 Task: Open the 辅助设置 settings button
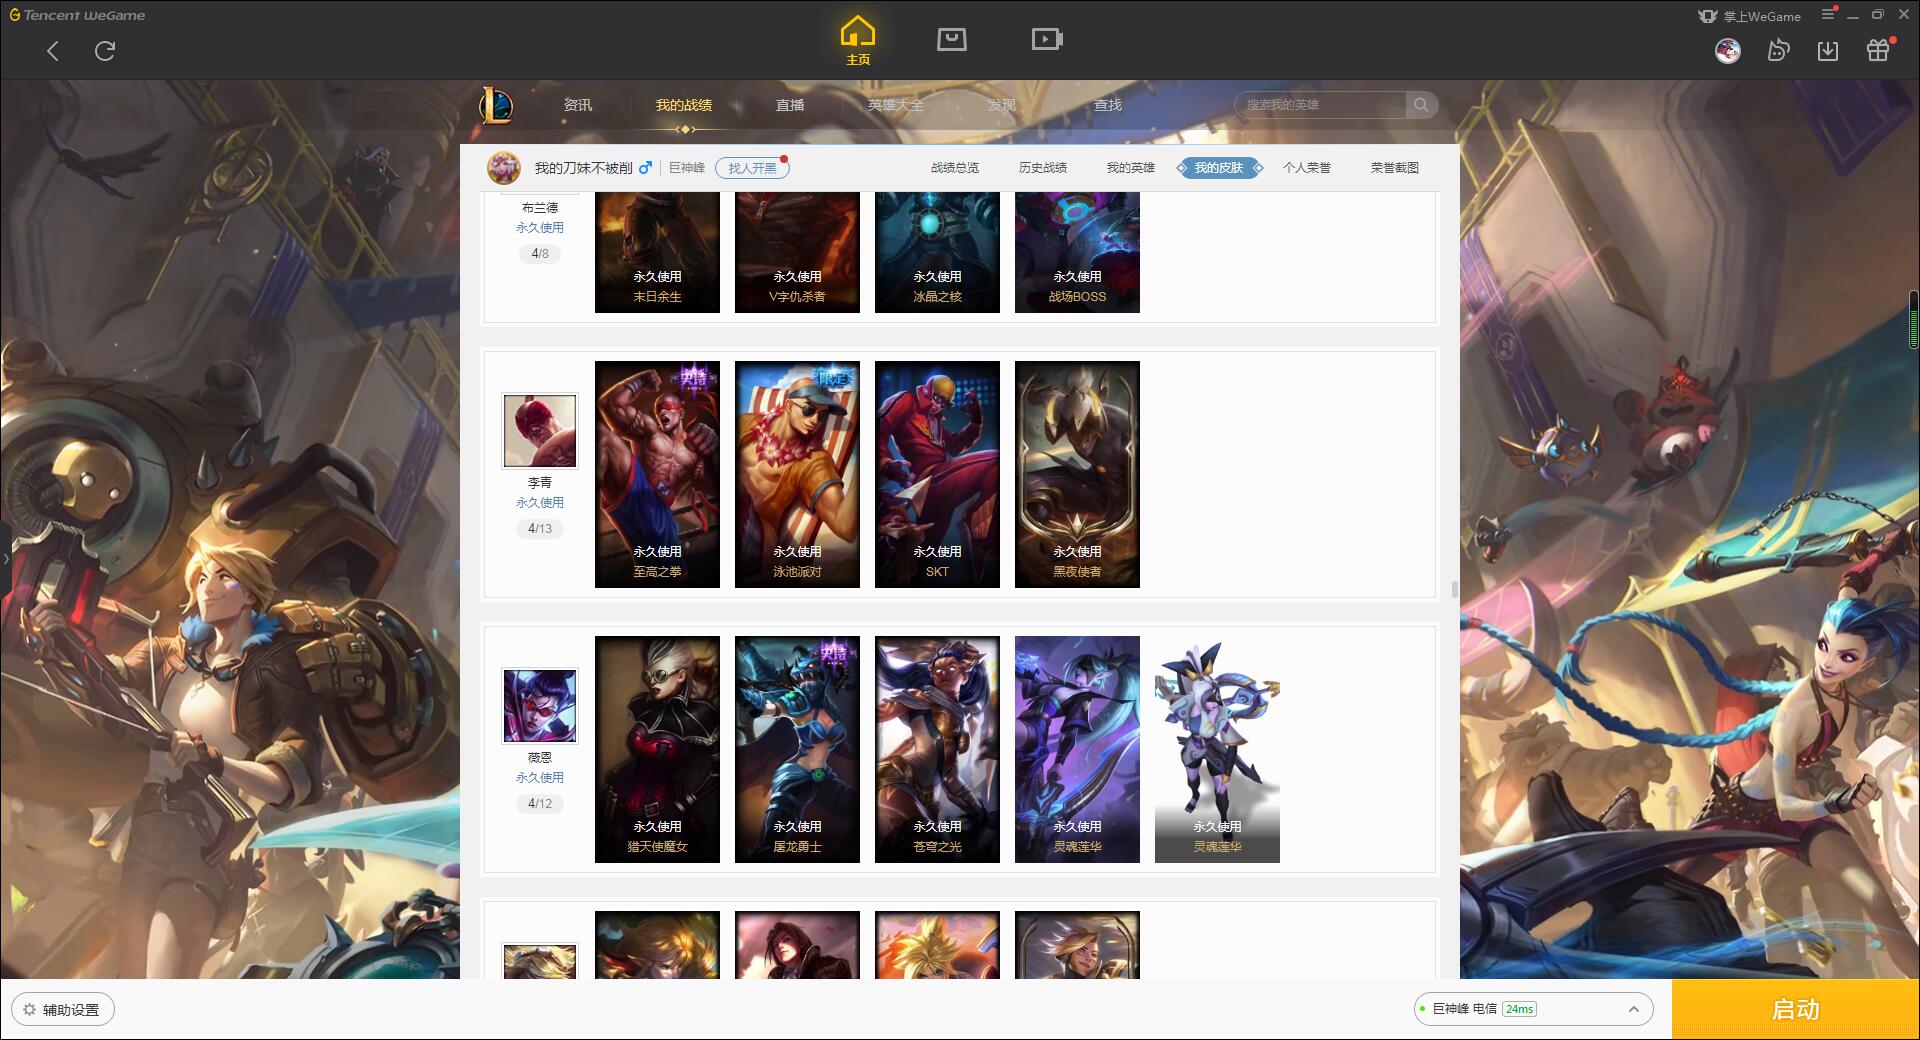tap(63, 1010)
